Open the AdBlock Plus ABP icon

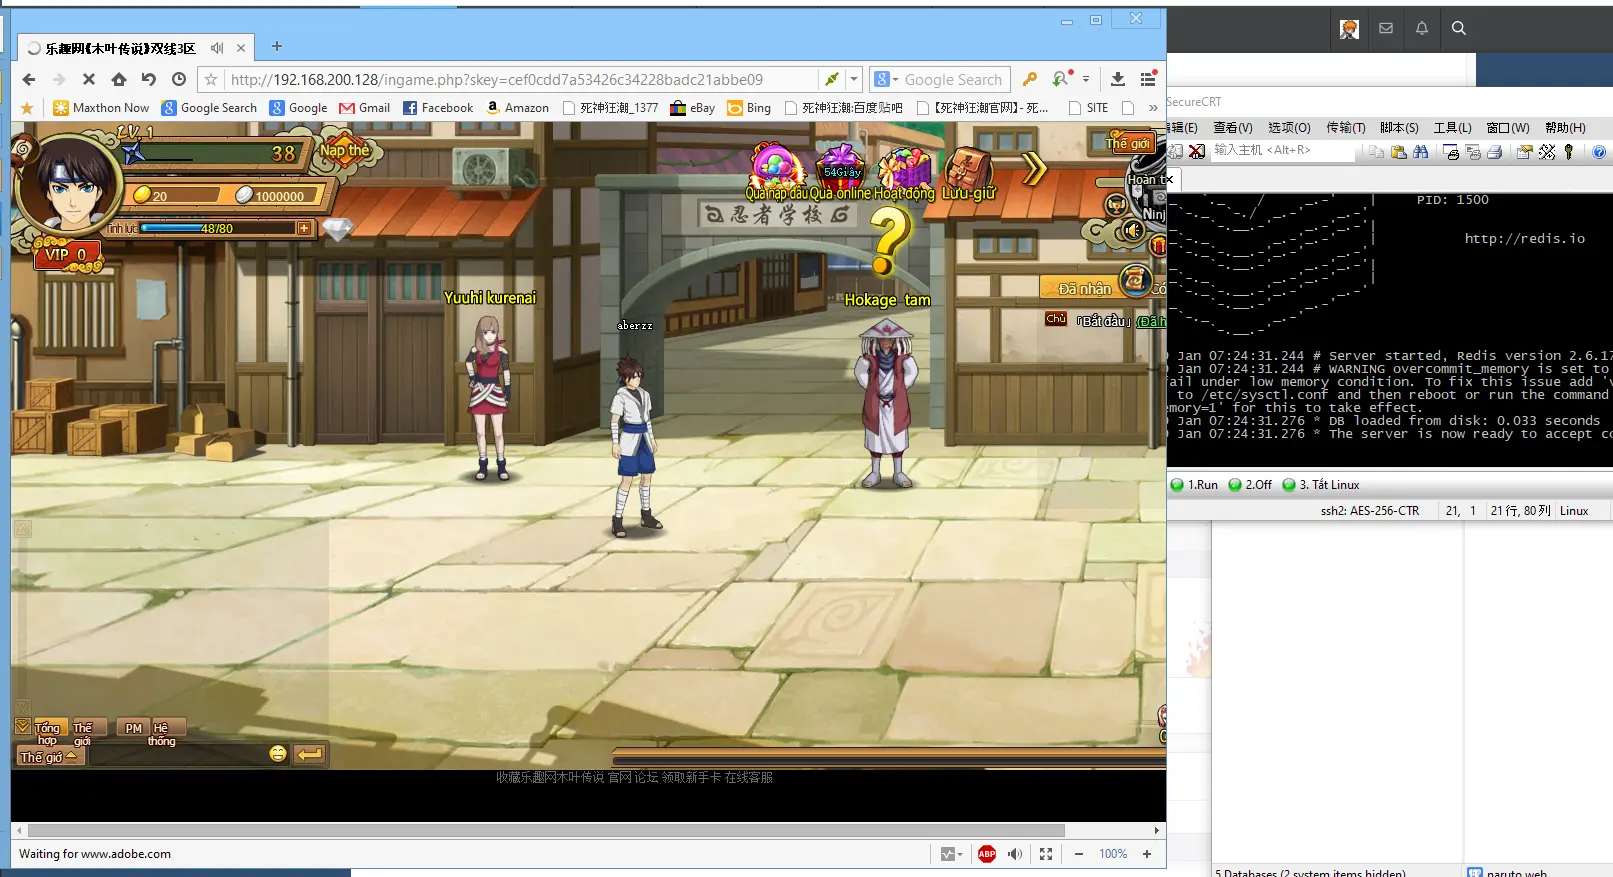[987, 854]
